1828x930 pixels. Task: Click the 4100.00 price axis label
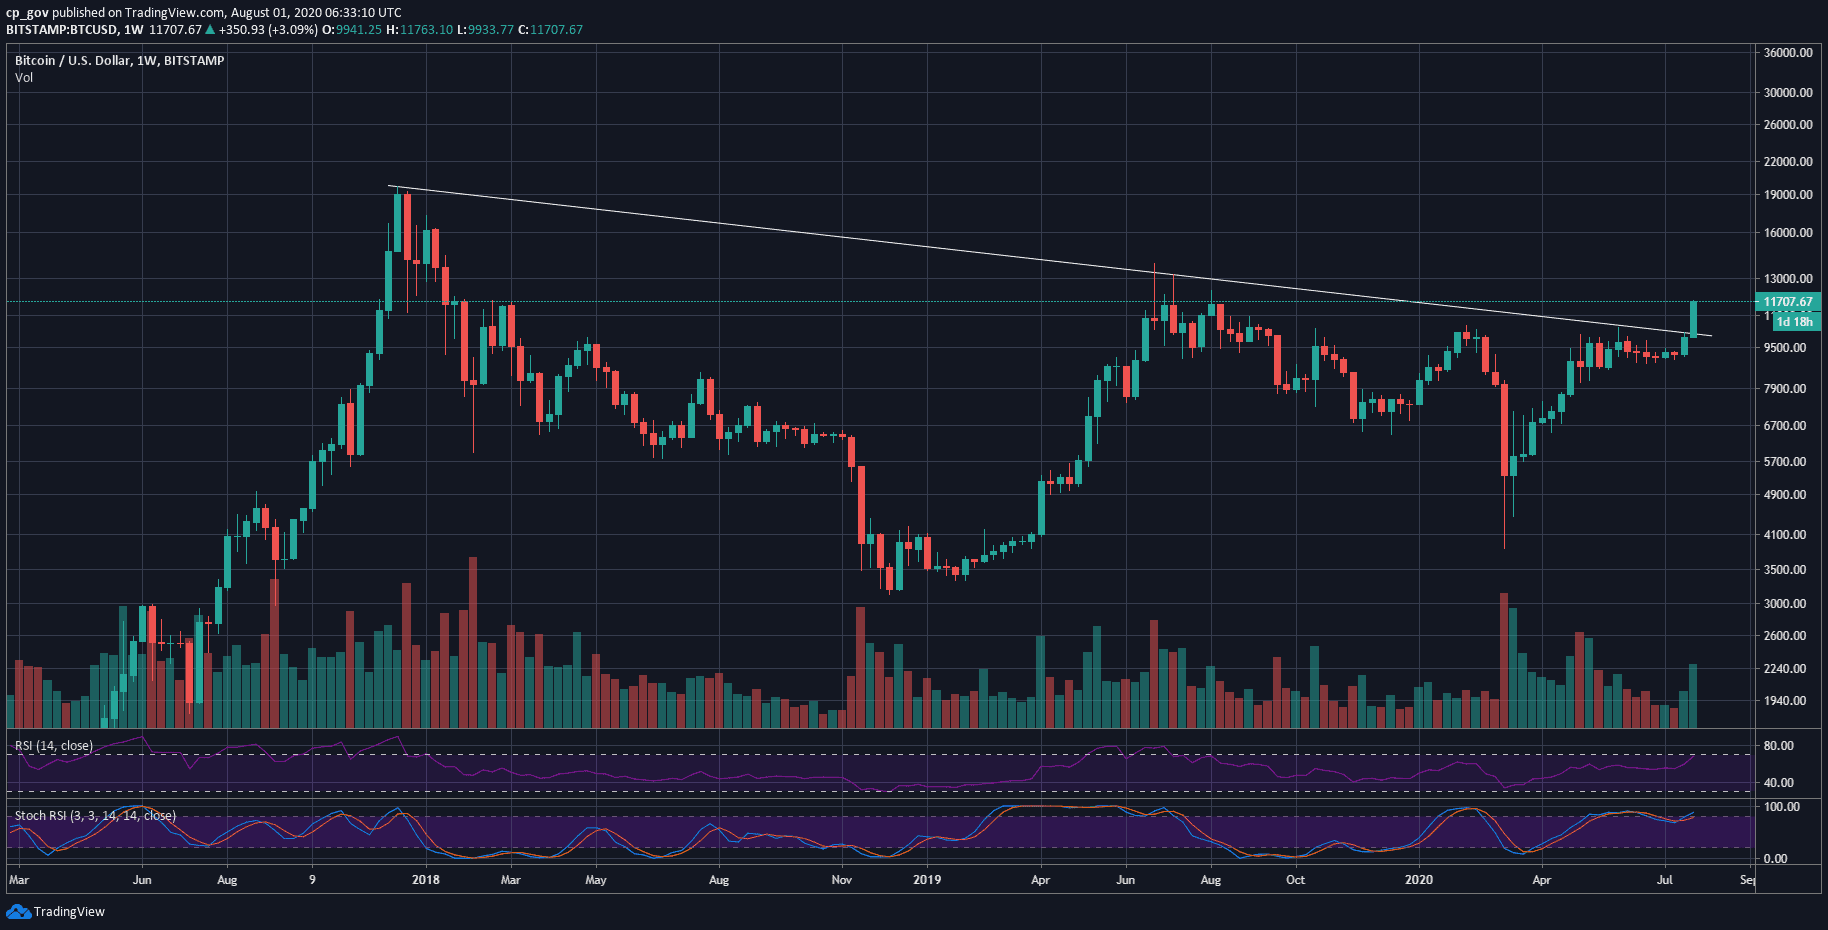coord(1785,534)
